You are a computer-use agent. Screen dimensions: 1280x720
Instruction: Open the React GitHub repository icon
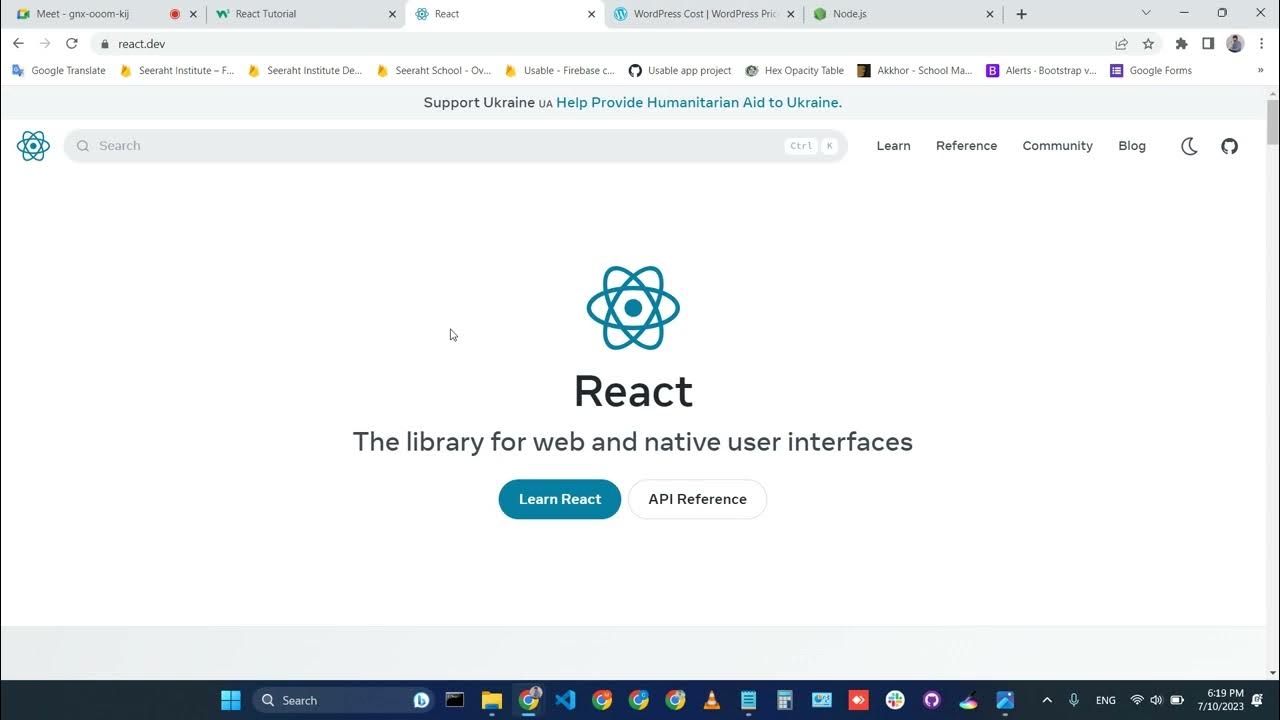[x=1230, y=146]
